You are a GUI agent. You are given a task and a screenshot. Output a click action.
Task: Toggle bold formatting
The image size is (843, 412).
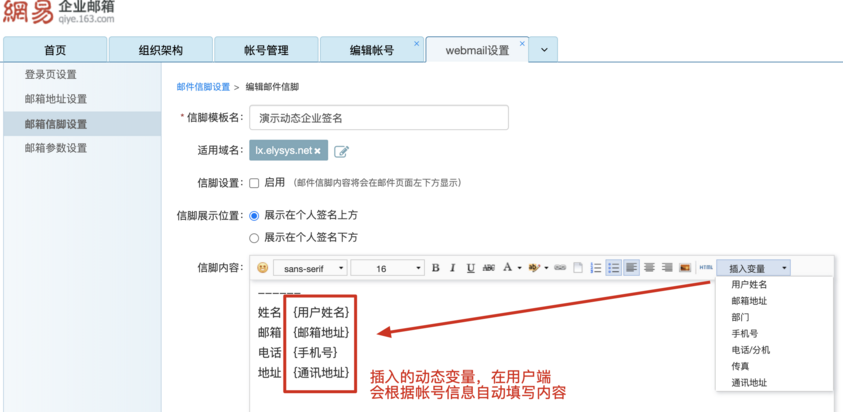(x=436, y=268)
